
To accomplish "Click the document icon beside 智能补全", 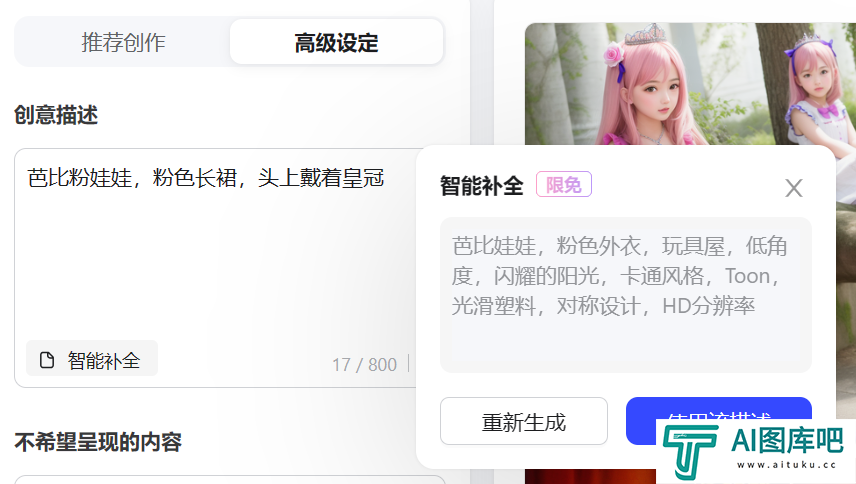I will pyautogui.click(x=47, y=360).
